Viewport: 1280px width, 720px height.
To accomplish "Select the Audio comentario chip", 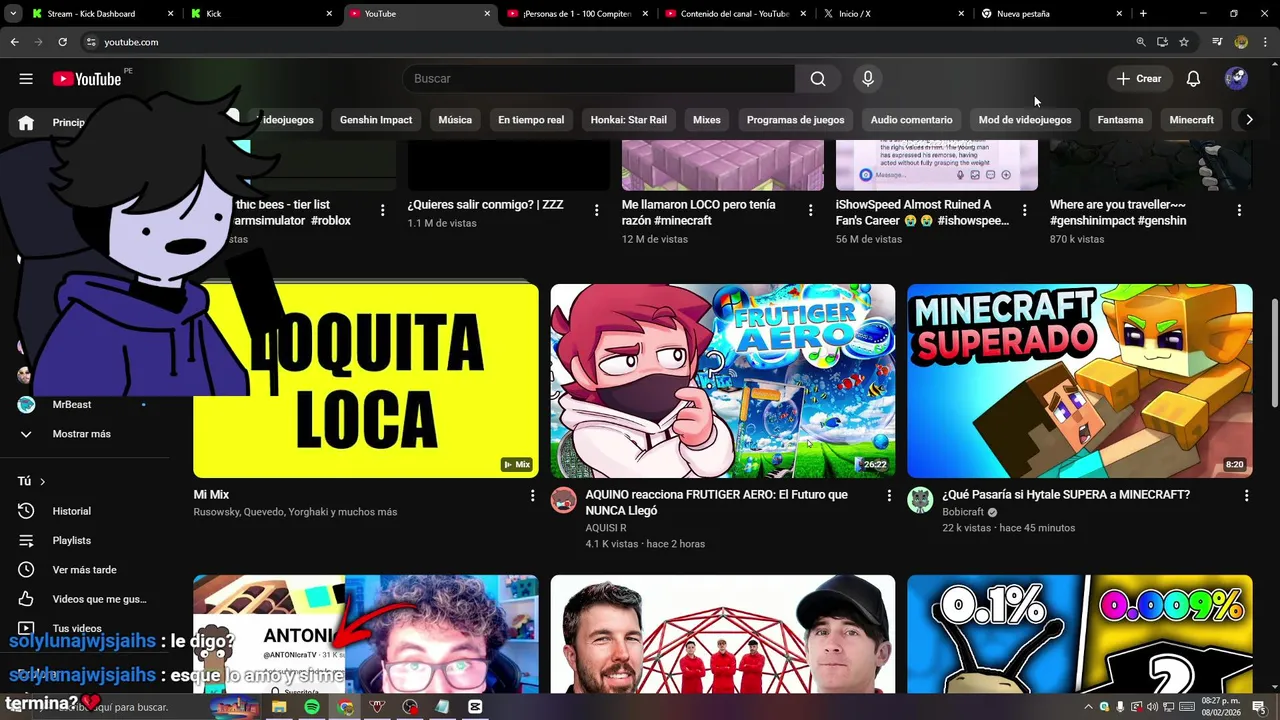I will (911, 120).
